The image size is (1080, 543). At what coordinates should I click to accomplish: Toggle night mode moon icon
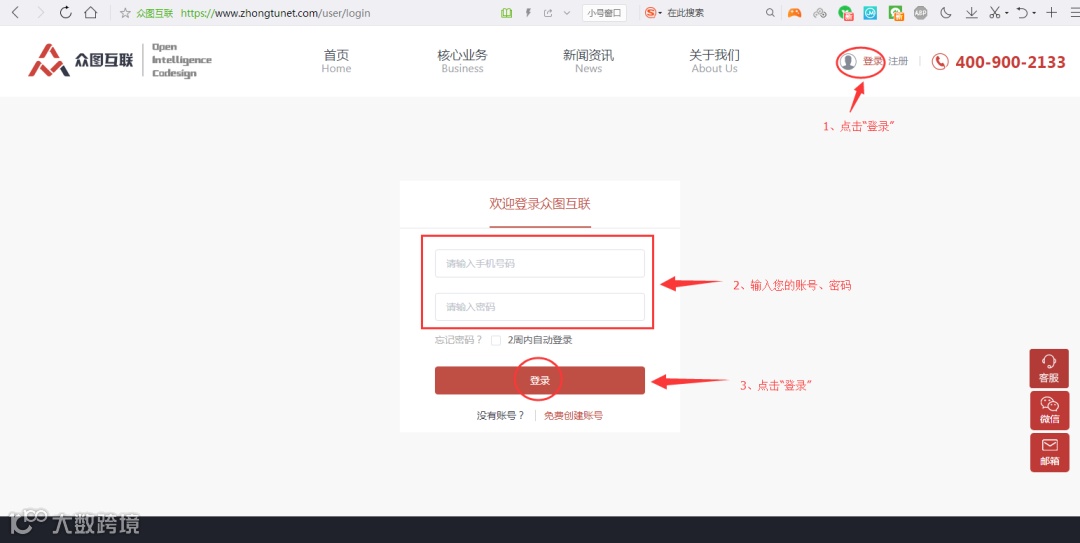[x=946, y=13]
